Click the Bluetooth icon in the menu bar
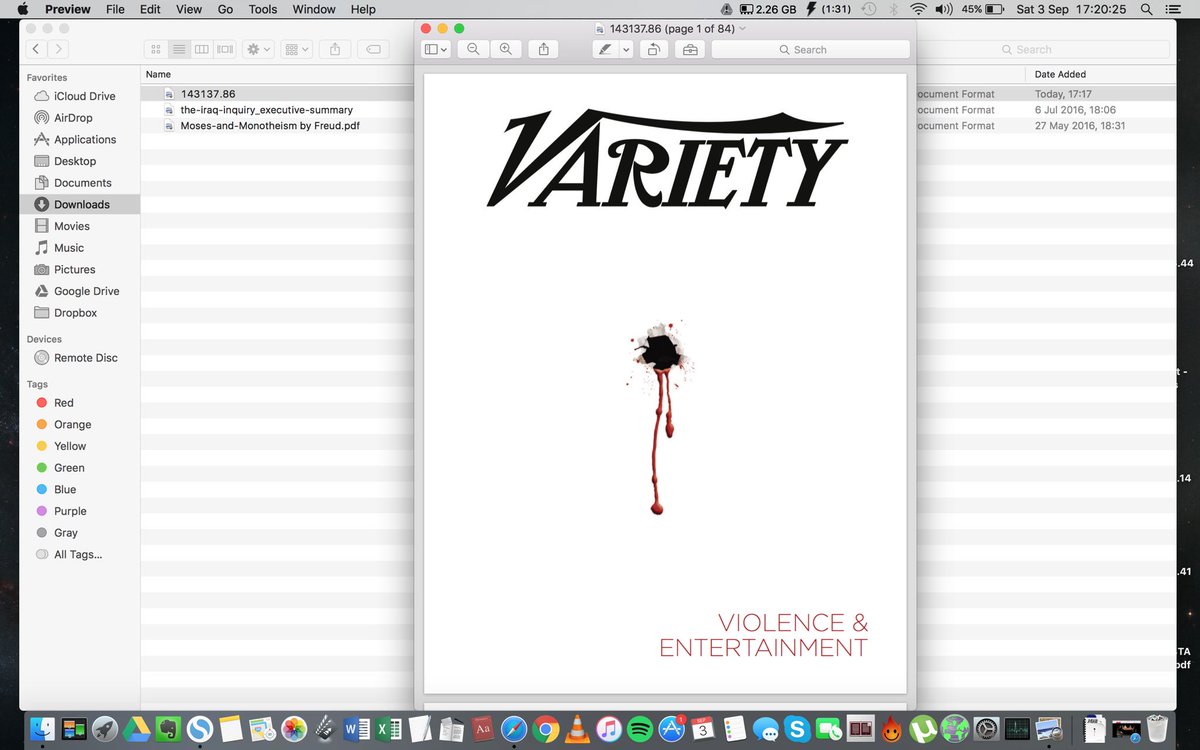1200x750 pixels. click(894, 9)
